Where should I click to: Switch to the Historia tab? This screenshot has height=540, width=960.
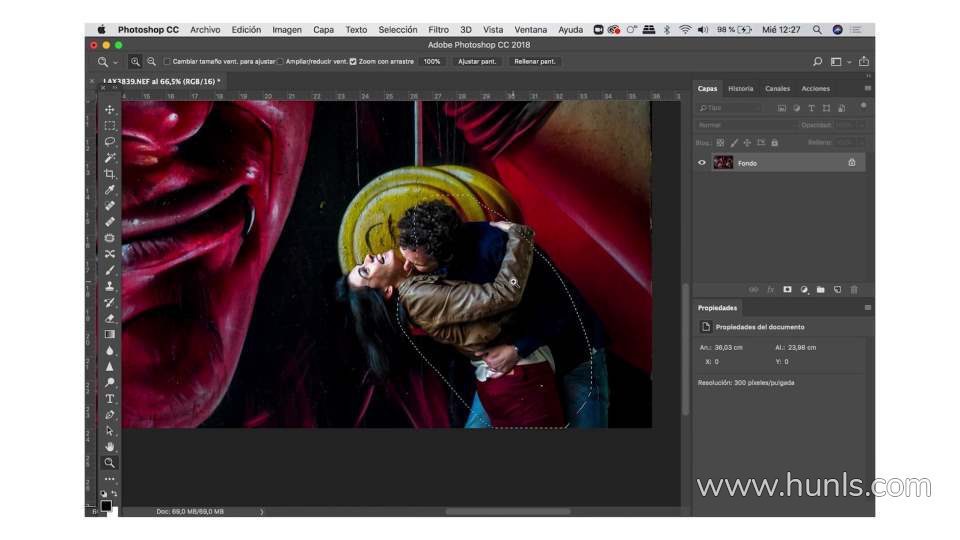pos(741,88)
